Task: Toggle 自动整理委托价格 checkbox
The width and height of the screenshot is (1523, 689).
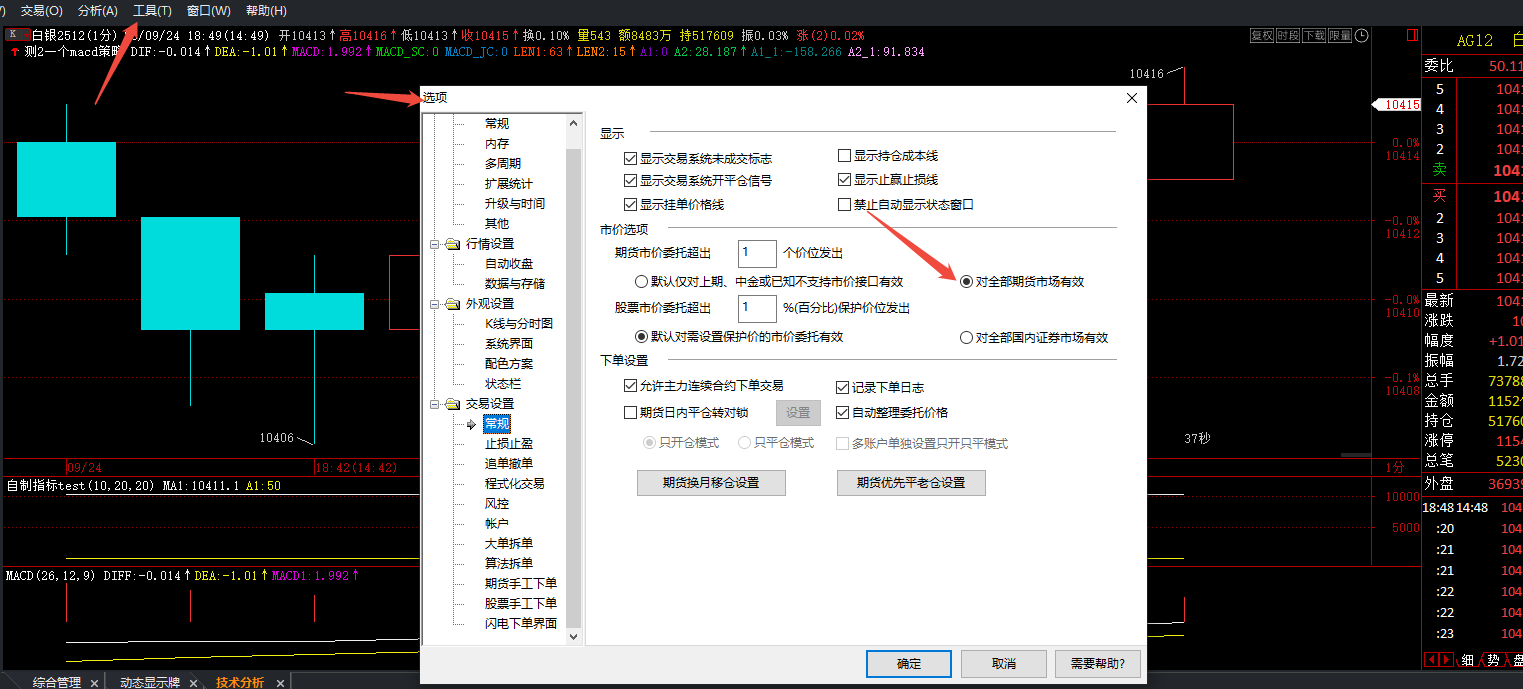Action: pos(843,412)
